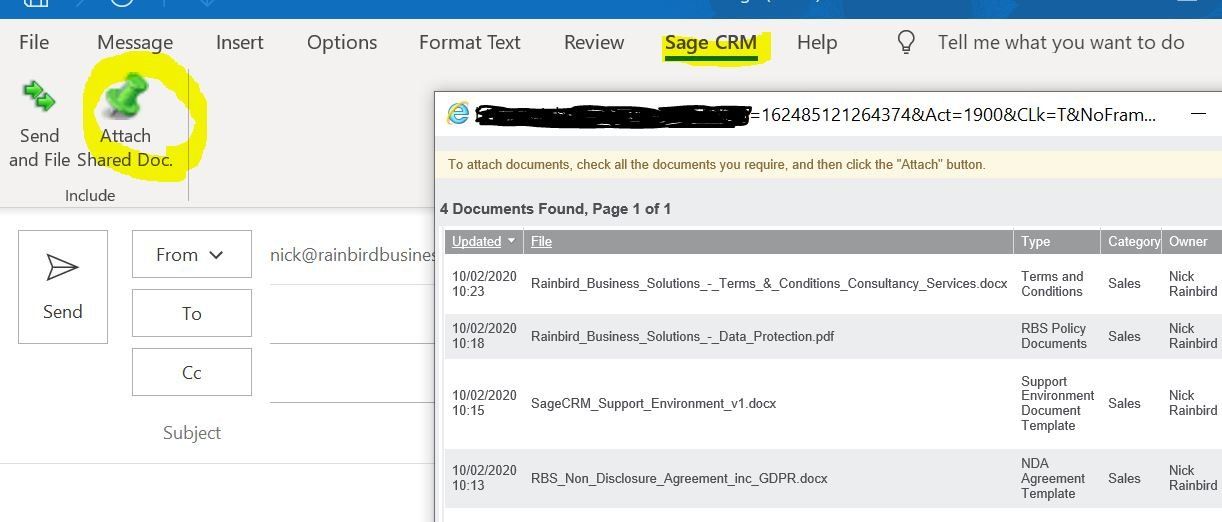Select SageCRM_Support_Environment_v1.docx file
The image size is (1222, 522).
coord(653,403)
